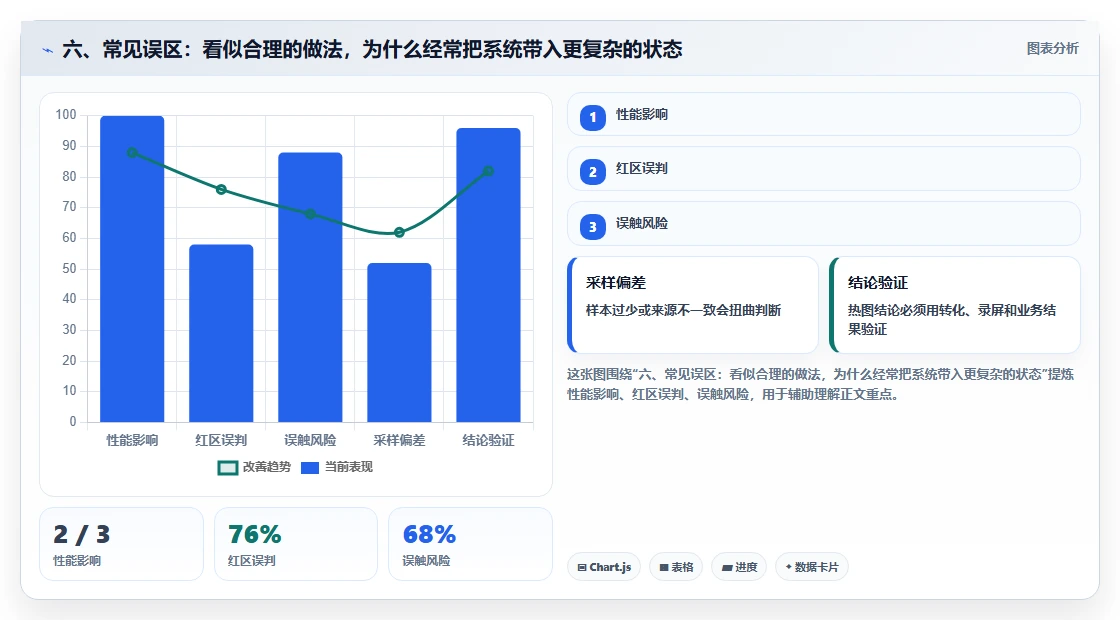Click the text 样本过少或来源不一致会扭曲判断
This screenshot has width=1120, height=620.
coord(684,311)
